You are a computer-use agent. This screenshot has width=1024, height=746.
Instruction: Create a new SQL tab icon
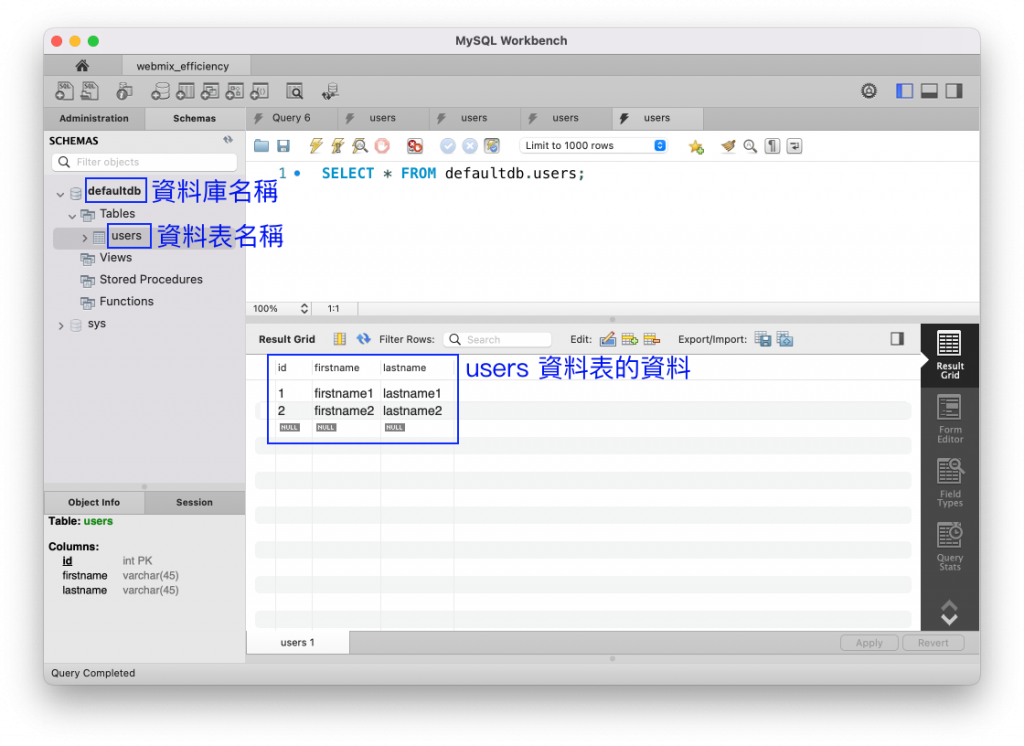tap(64, 91)
